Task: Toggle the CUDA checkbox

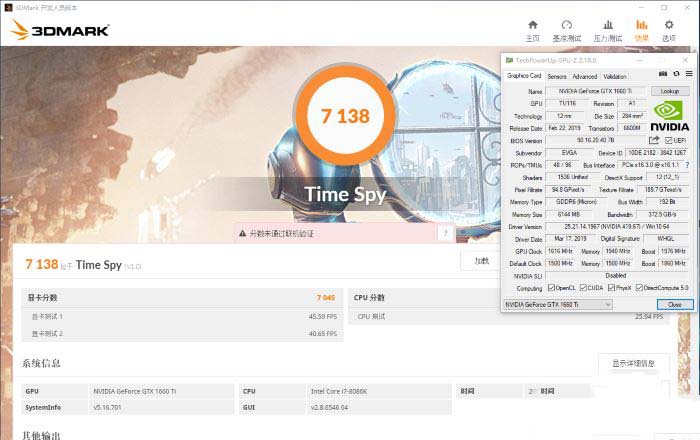Action: [x=583, y=288]
